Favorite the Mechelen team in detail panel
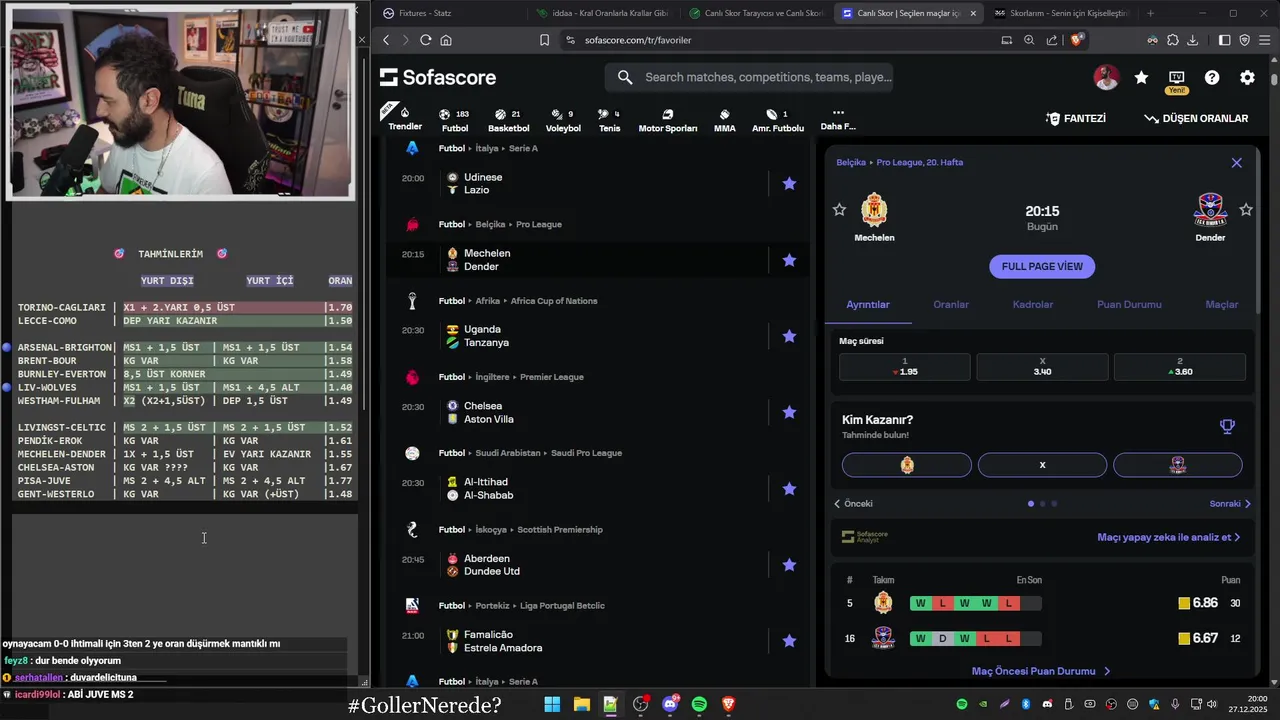The width and height of the screenshot is (1280, 720). click(x=839, y=209)
